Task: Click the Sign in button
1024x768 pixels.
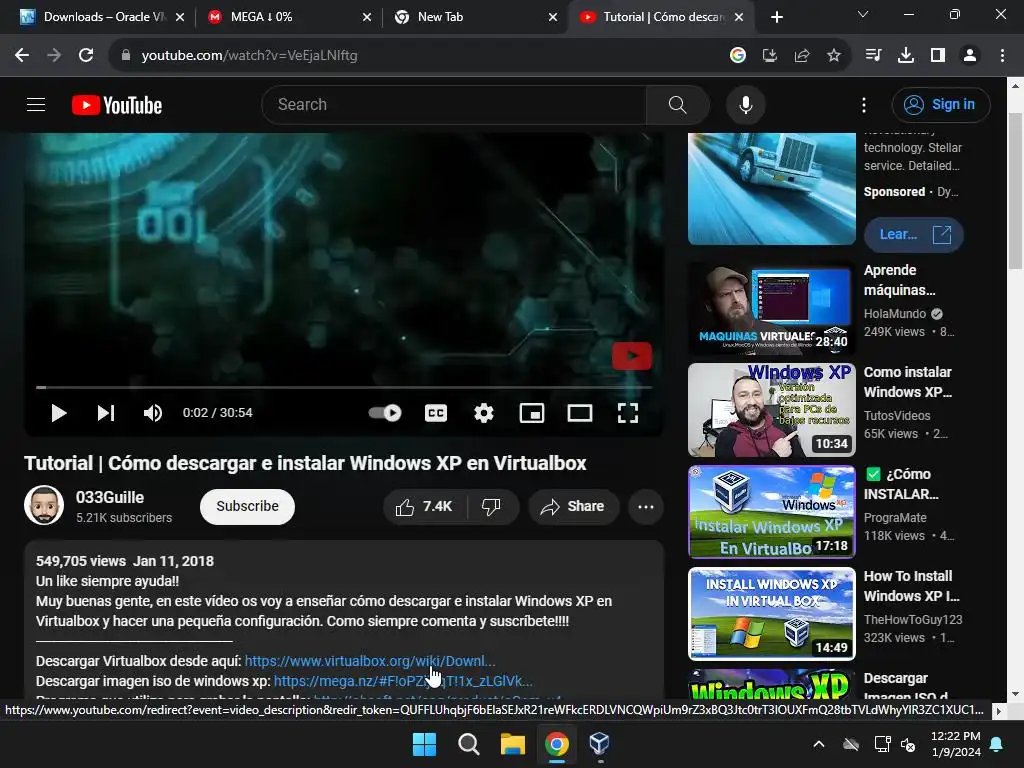Action: point(940,104)
